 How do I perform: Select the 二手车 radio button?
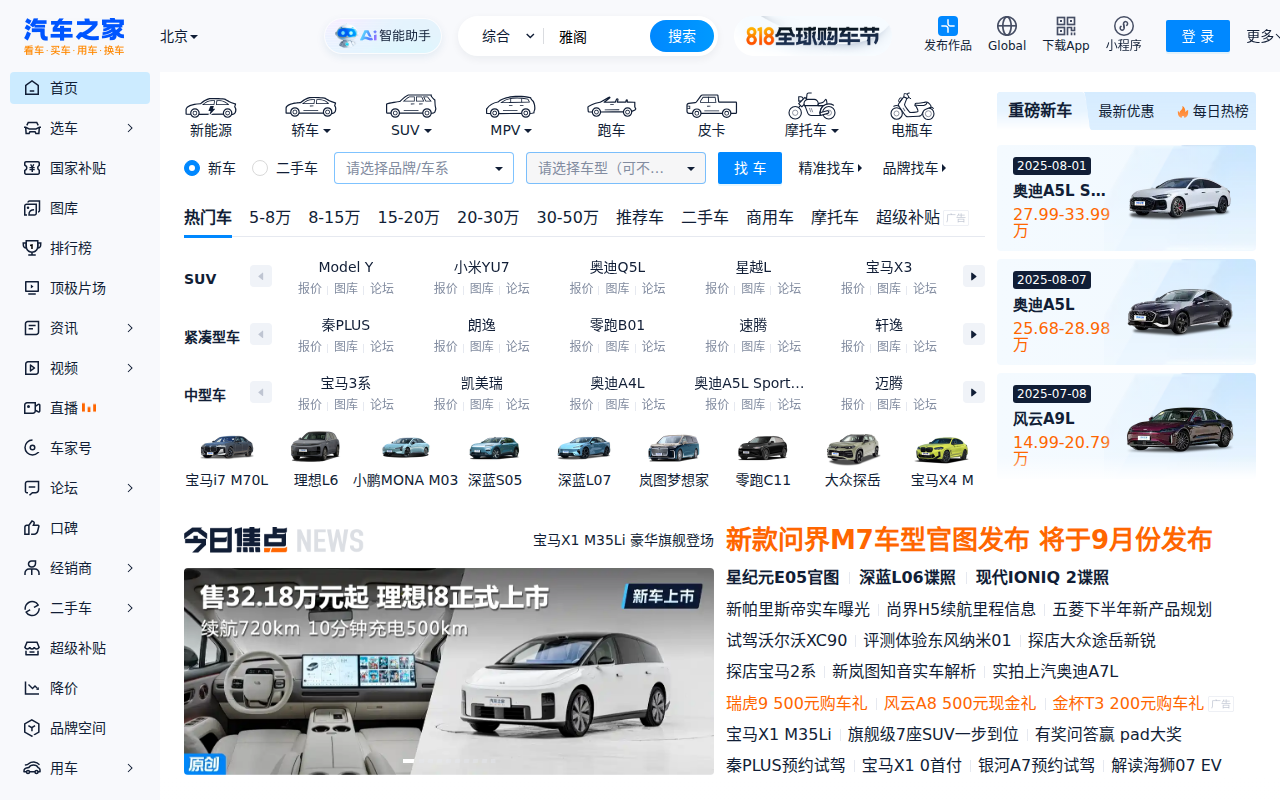[x=260, y=168]
